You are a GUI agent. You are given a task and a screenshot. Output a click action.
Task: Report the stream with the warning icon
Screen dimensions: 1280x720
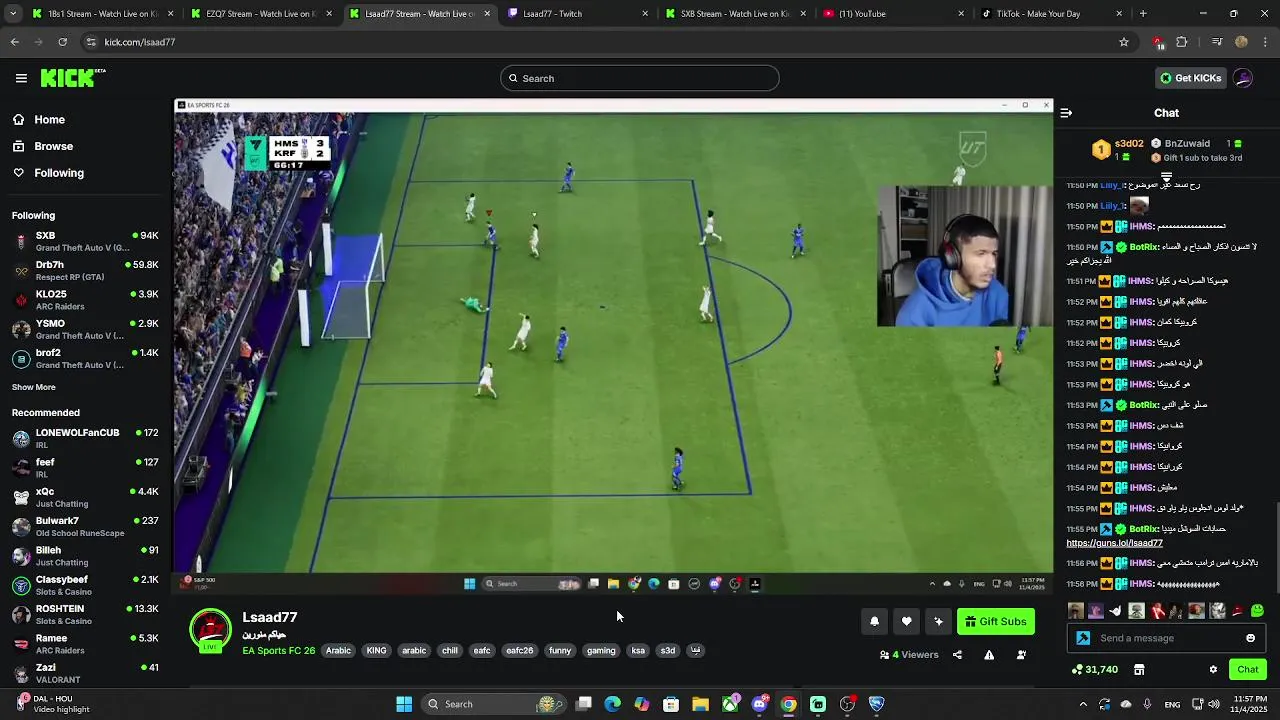(x=989, y=655)
